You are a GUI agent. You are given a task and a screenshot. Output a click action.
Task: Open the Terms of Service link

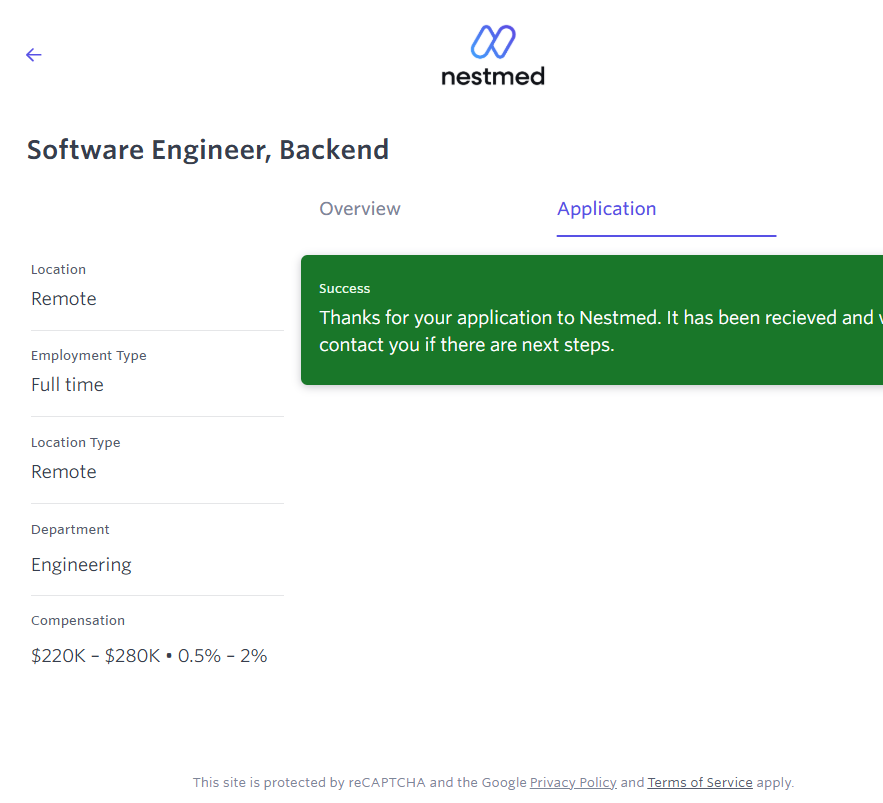[700, 783]
